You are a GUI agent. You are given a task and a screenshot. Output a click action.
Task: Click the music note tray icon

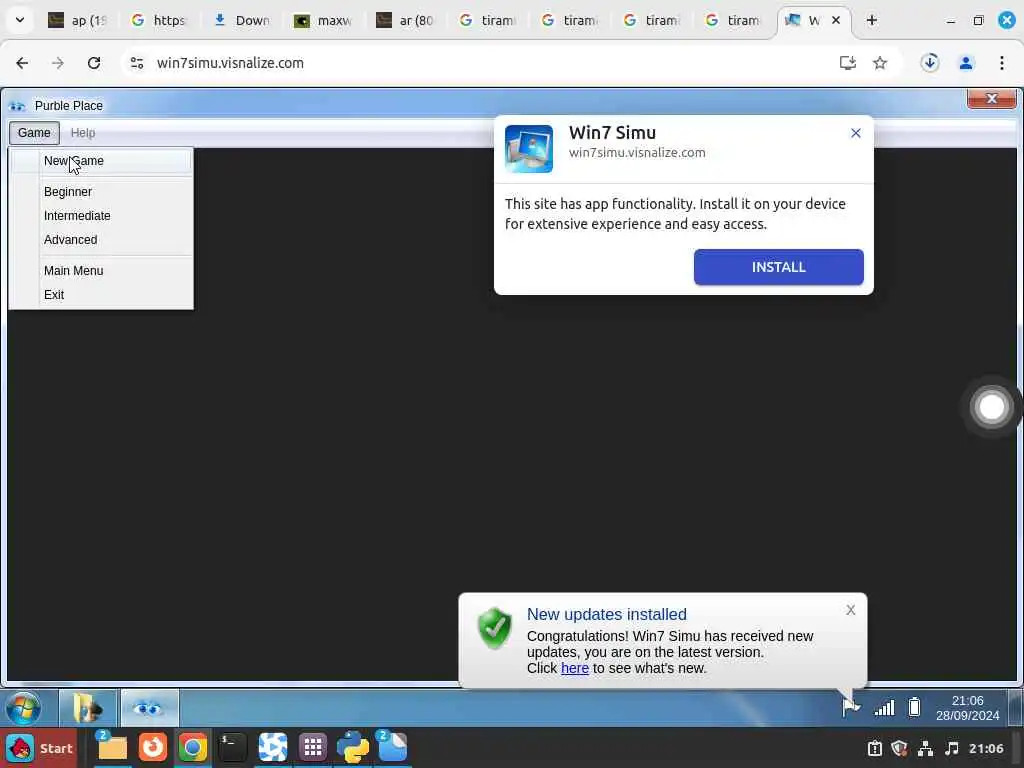[x=952, y=748]
